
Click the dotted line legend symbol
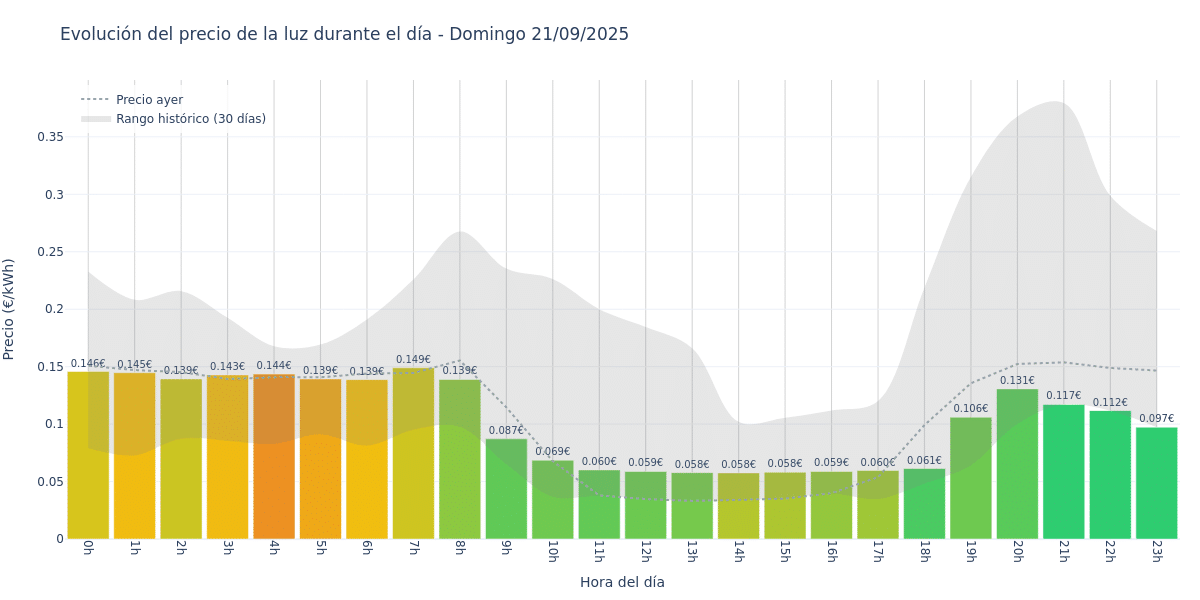96,100
